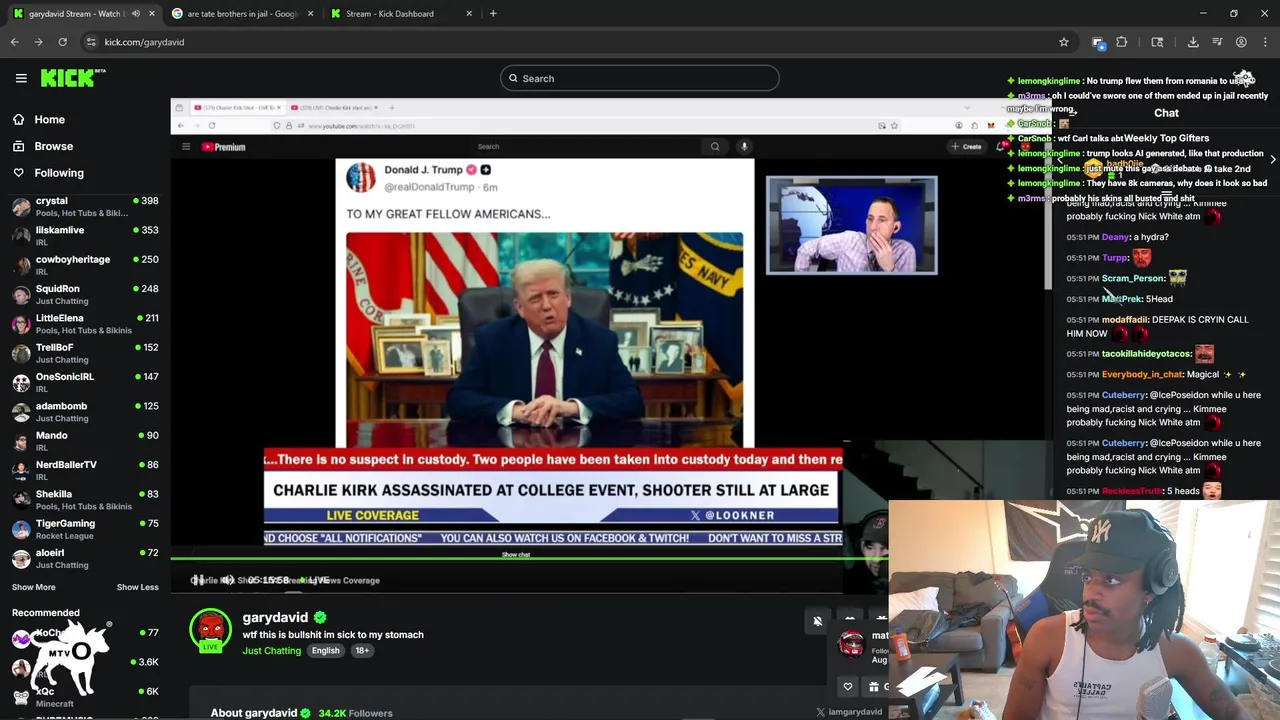The image size is (1280, 720).
Task: Open lilskamlive channel in sidebar
Action: point(85,236)
